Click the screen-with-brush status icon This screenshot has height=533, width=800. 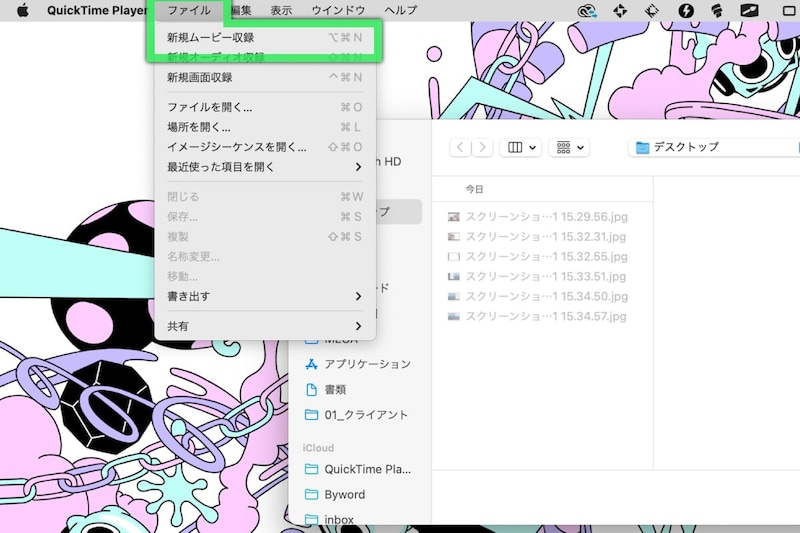749,10
